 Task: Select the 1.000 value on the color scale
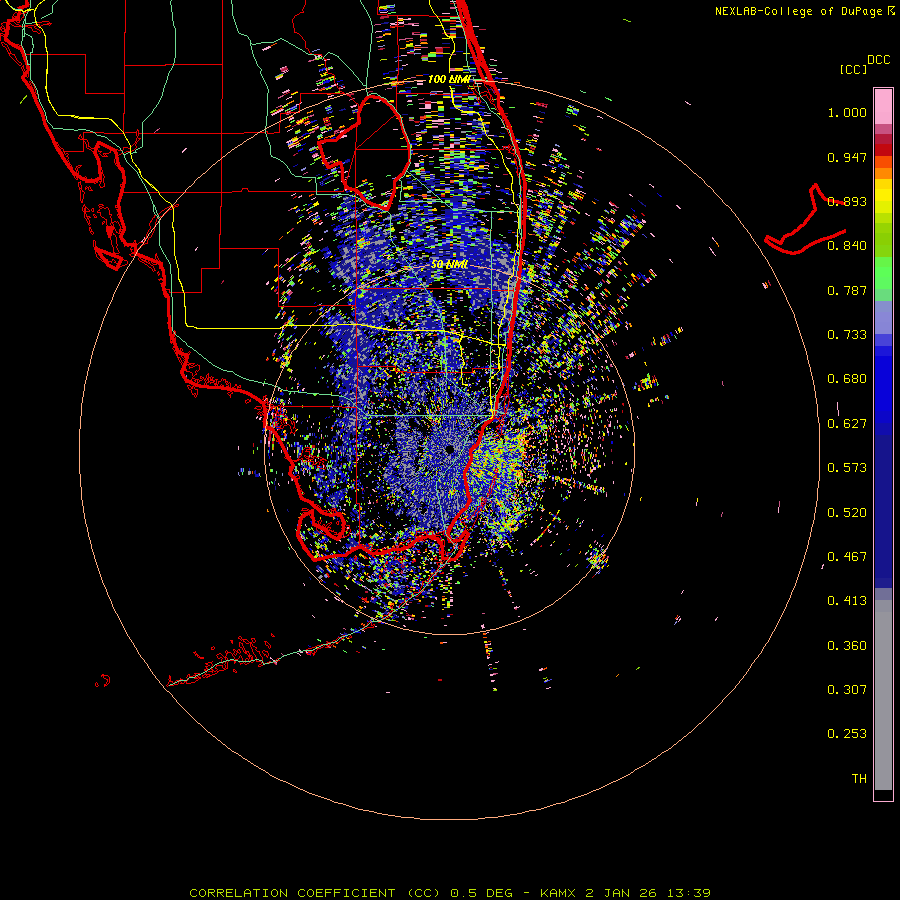click(847, 112)
